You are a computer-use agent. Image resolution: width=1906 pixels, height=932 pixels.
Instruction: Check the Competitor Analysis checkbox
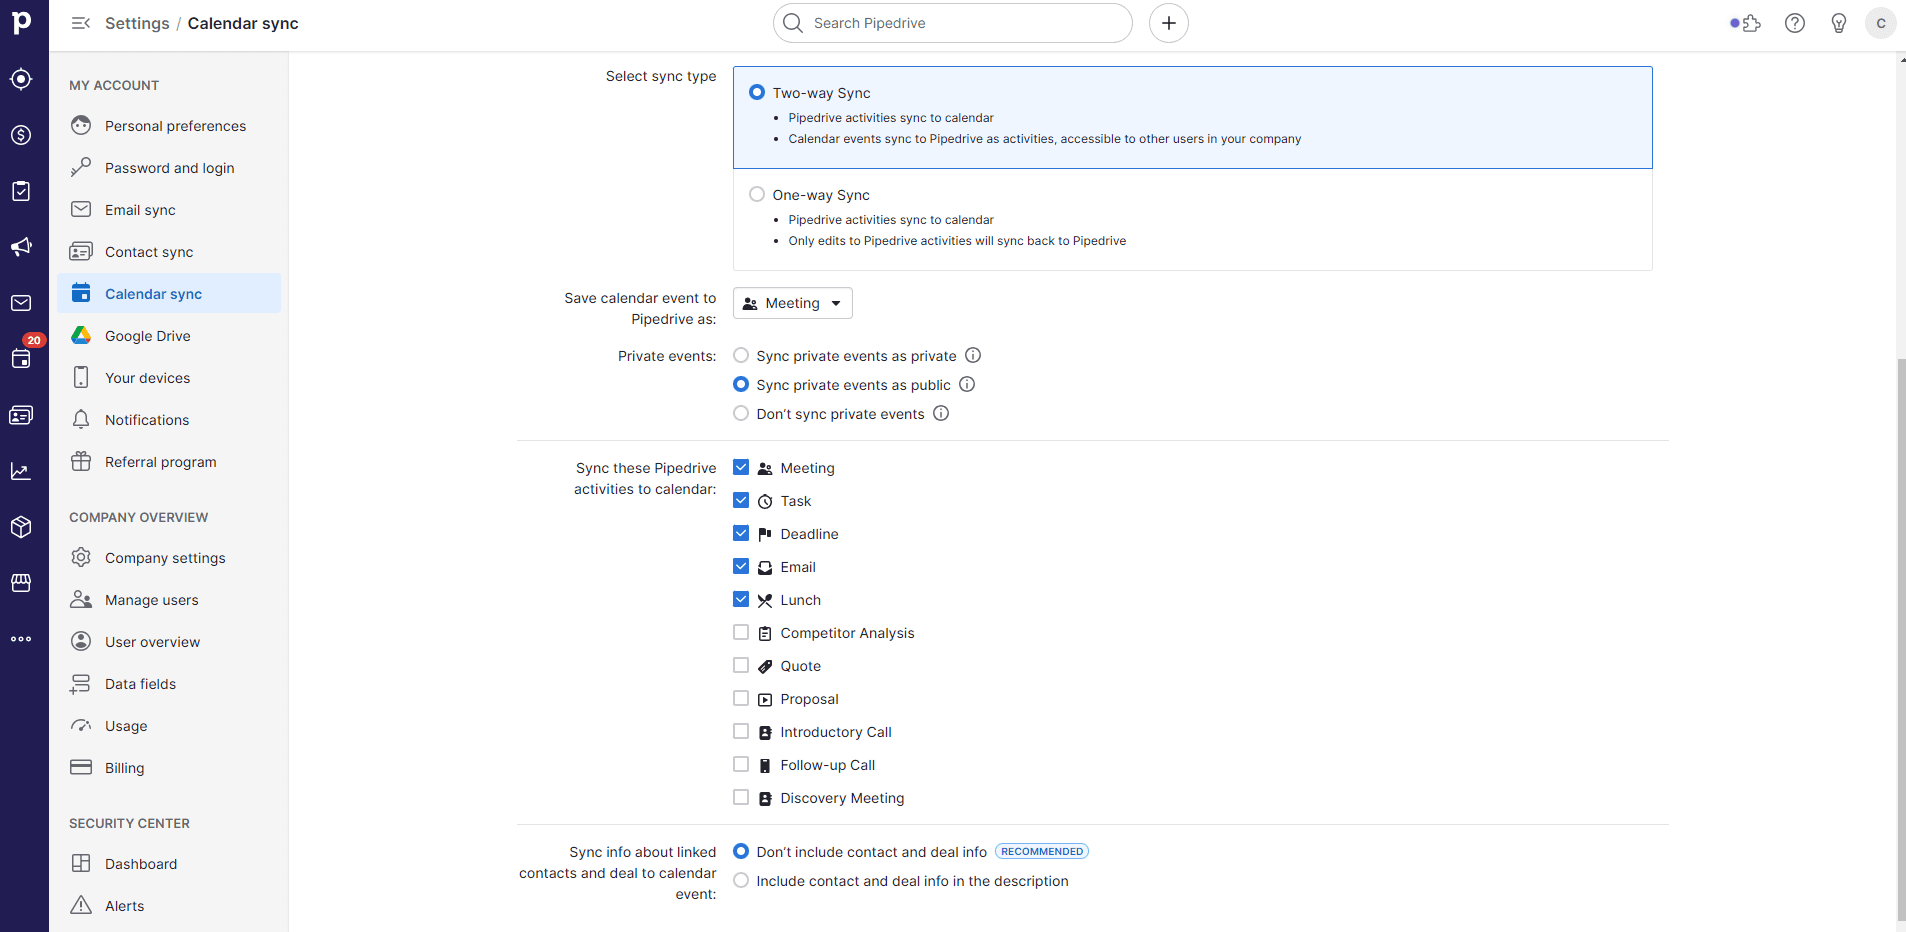click(741, 632)
